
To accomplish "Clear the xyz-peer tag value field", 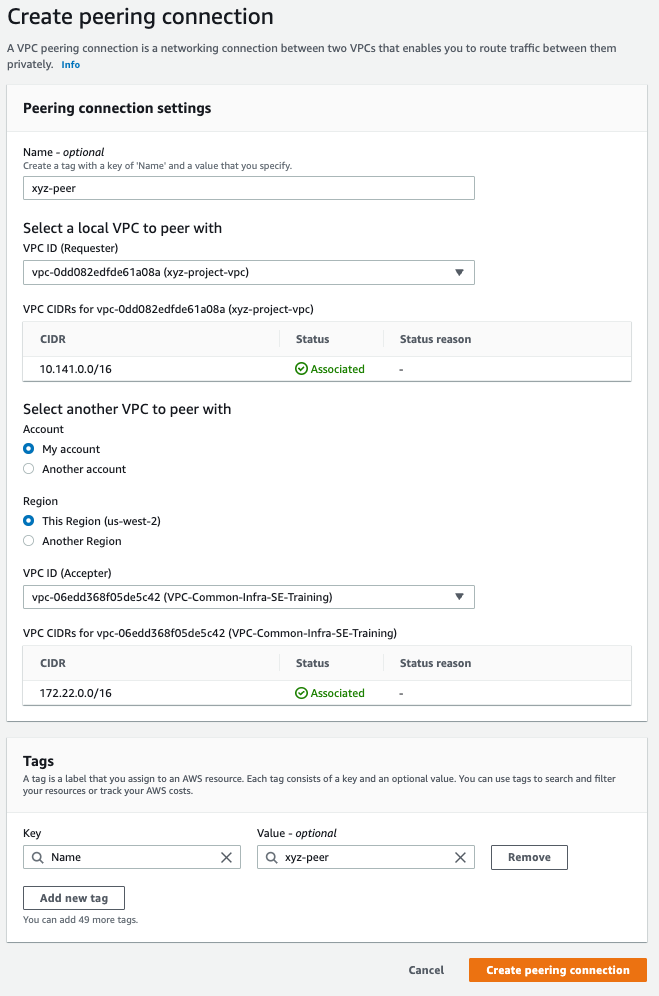I will pyautogui.click(x=460, y=857).
